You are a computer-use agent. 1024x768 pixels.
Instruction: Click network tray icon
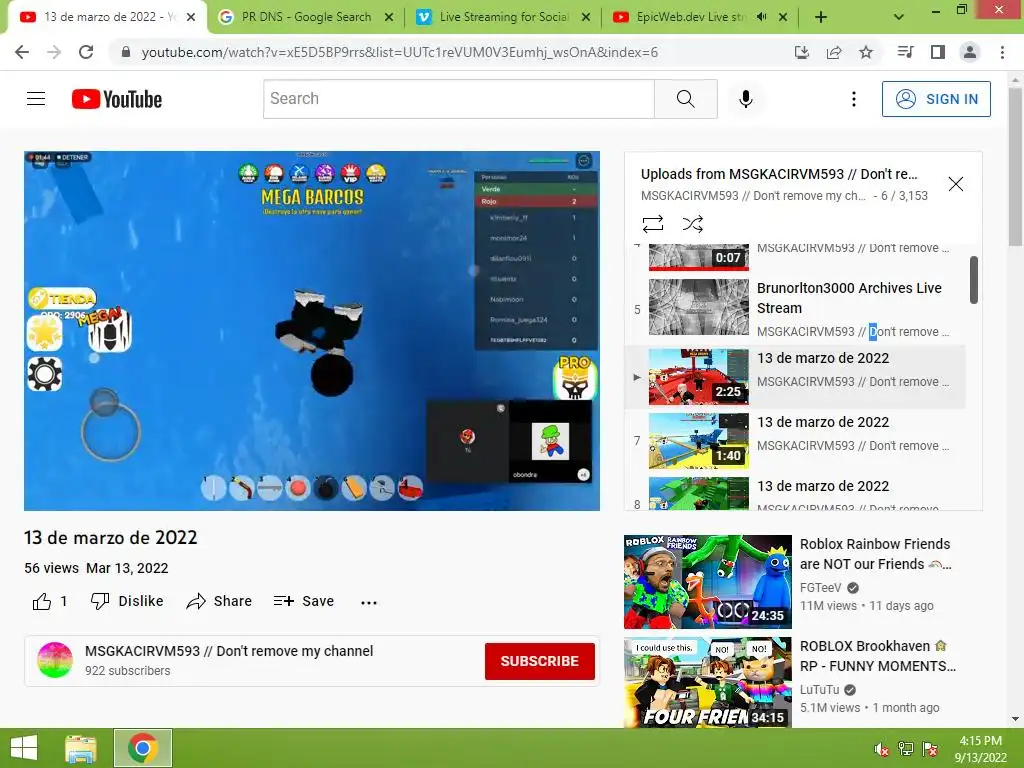pyautogui.click(x=906, y=749)
